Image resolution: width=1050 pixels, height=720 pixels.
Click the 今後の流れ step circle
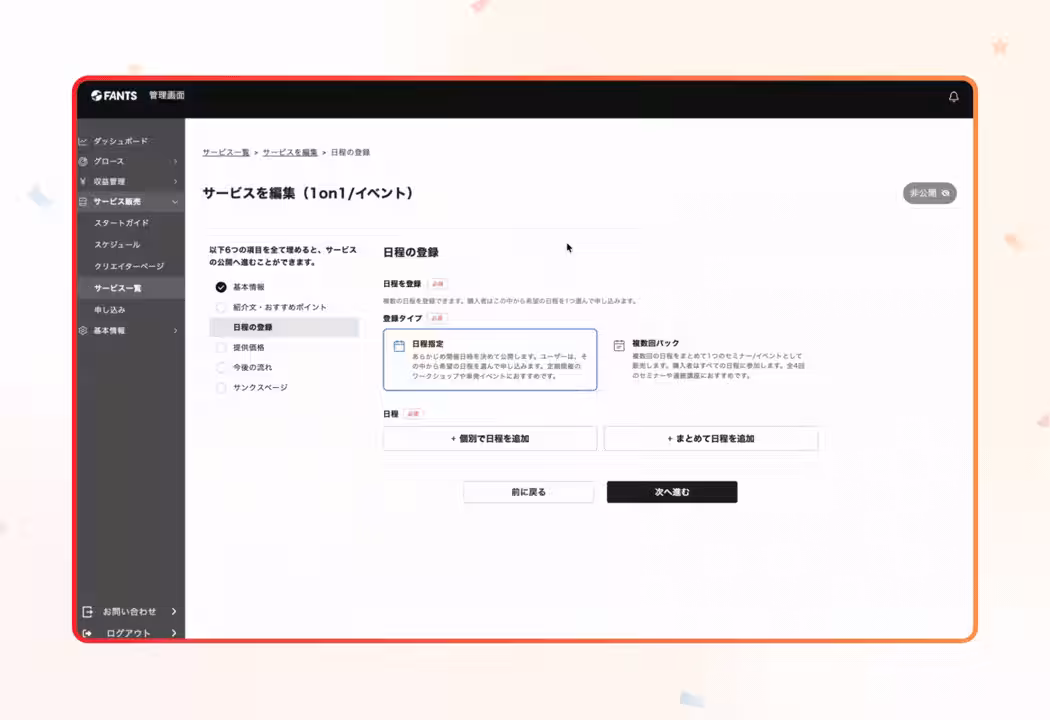pyautogui.click(x=221, y=367)
